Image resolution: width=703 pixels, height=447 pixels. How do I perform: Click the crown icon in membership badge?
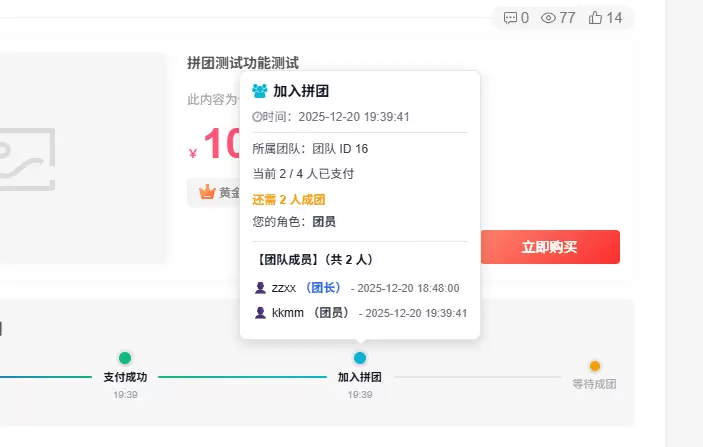pos(207,192)
